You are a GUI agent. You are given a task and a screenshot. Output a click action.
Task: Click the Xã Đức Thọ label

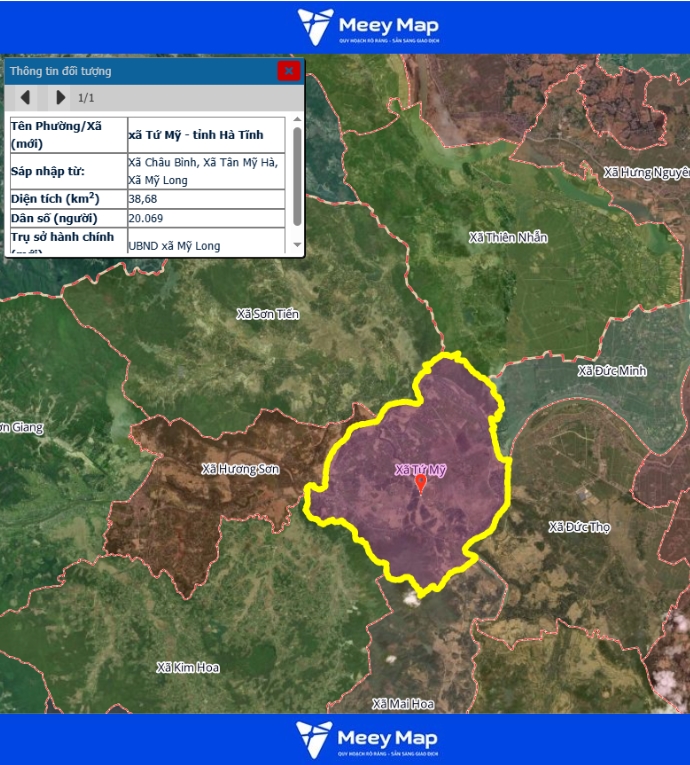579,527
